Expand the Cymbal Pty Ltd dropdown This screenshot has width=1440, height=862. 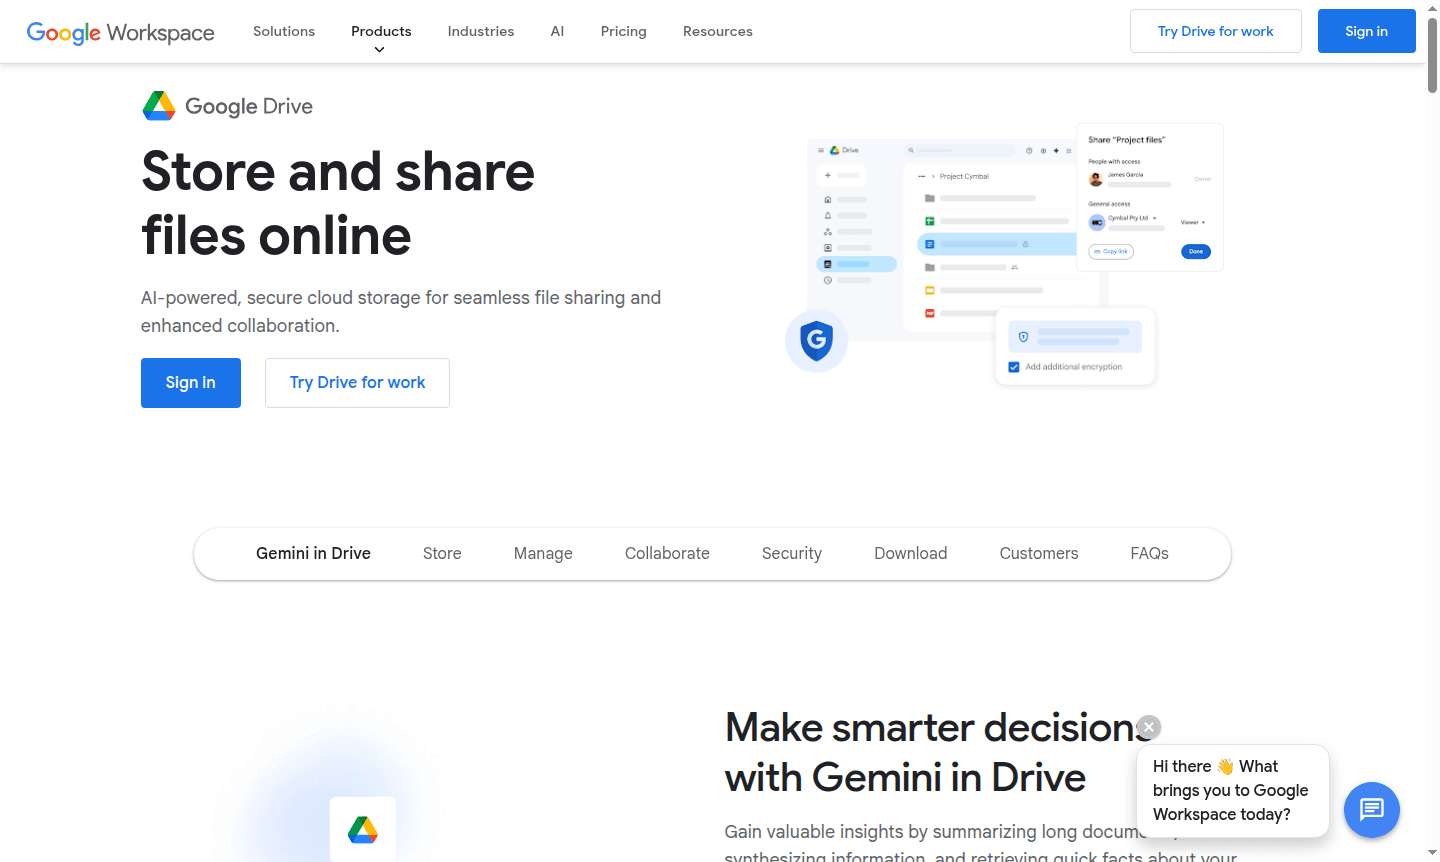(1155, 218)
